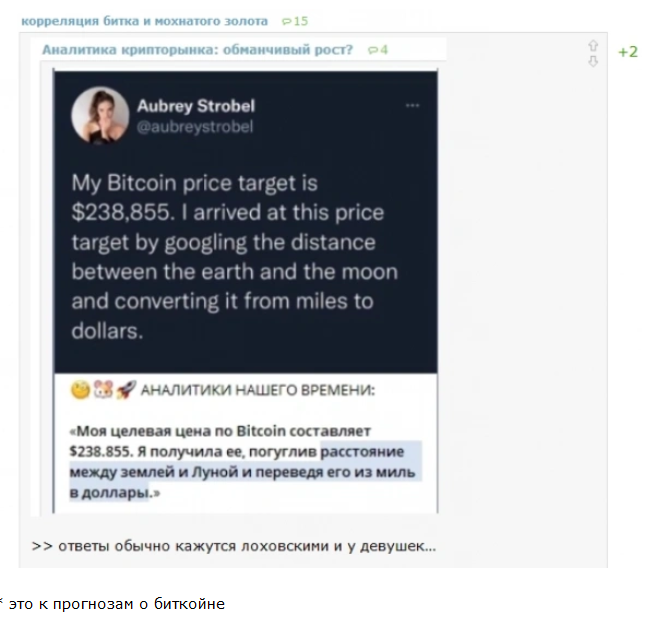Screen dimensions: 649x623
Task: Click the hamster emoji in the caption
Action: coord(103,390)
